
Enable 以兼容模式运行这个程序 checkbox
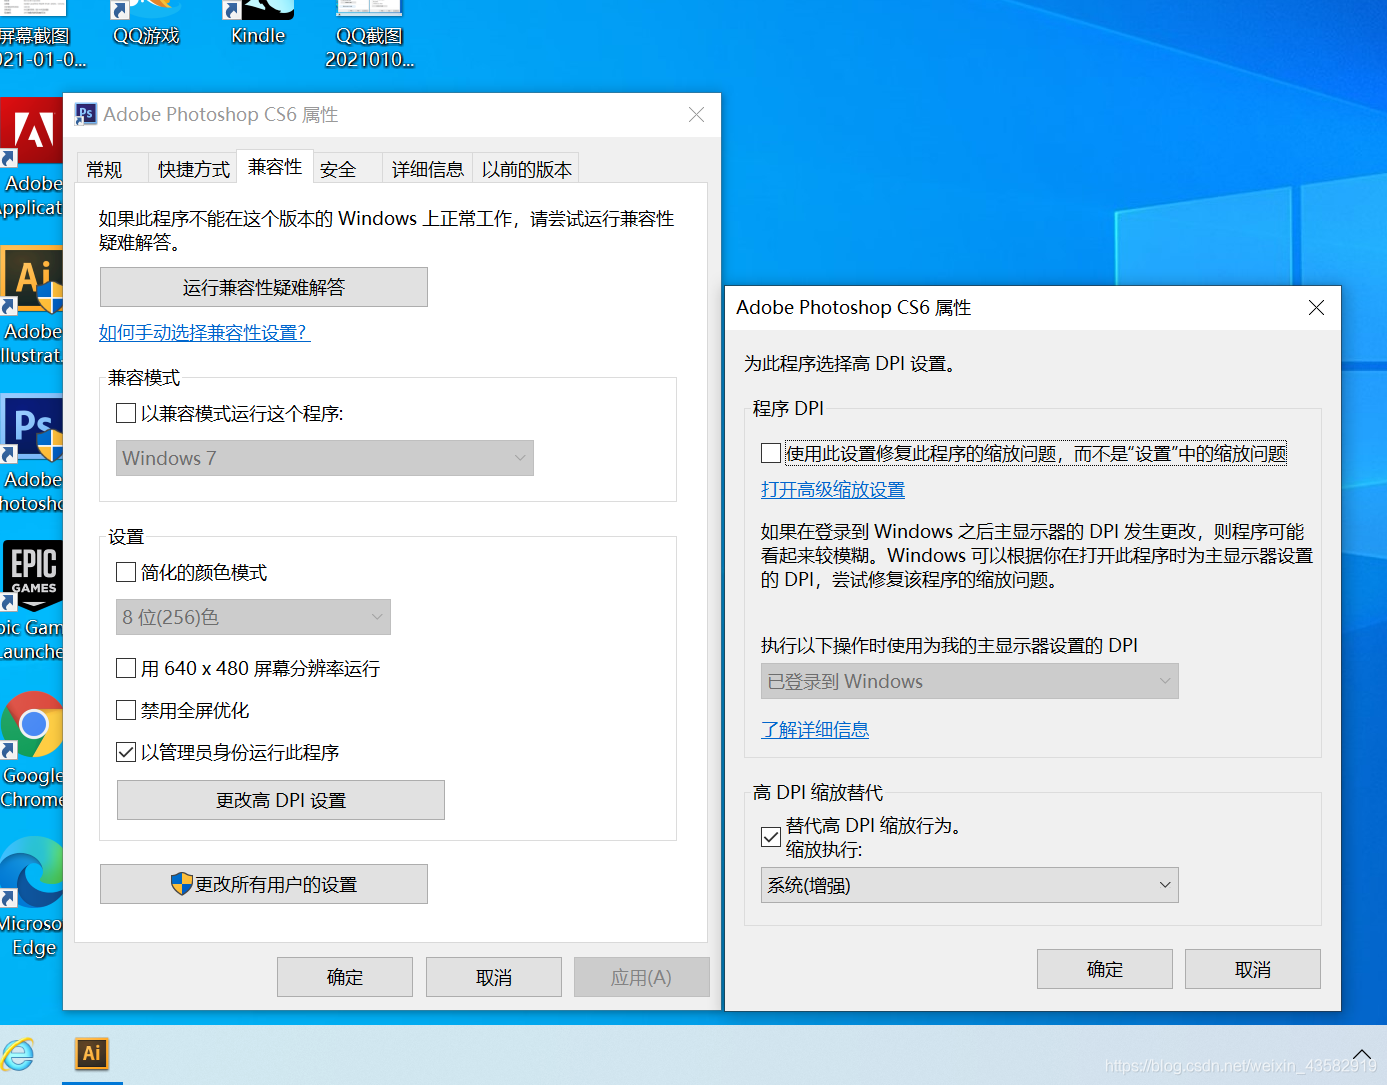[126, 413]
